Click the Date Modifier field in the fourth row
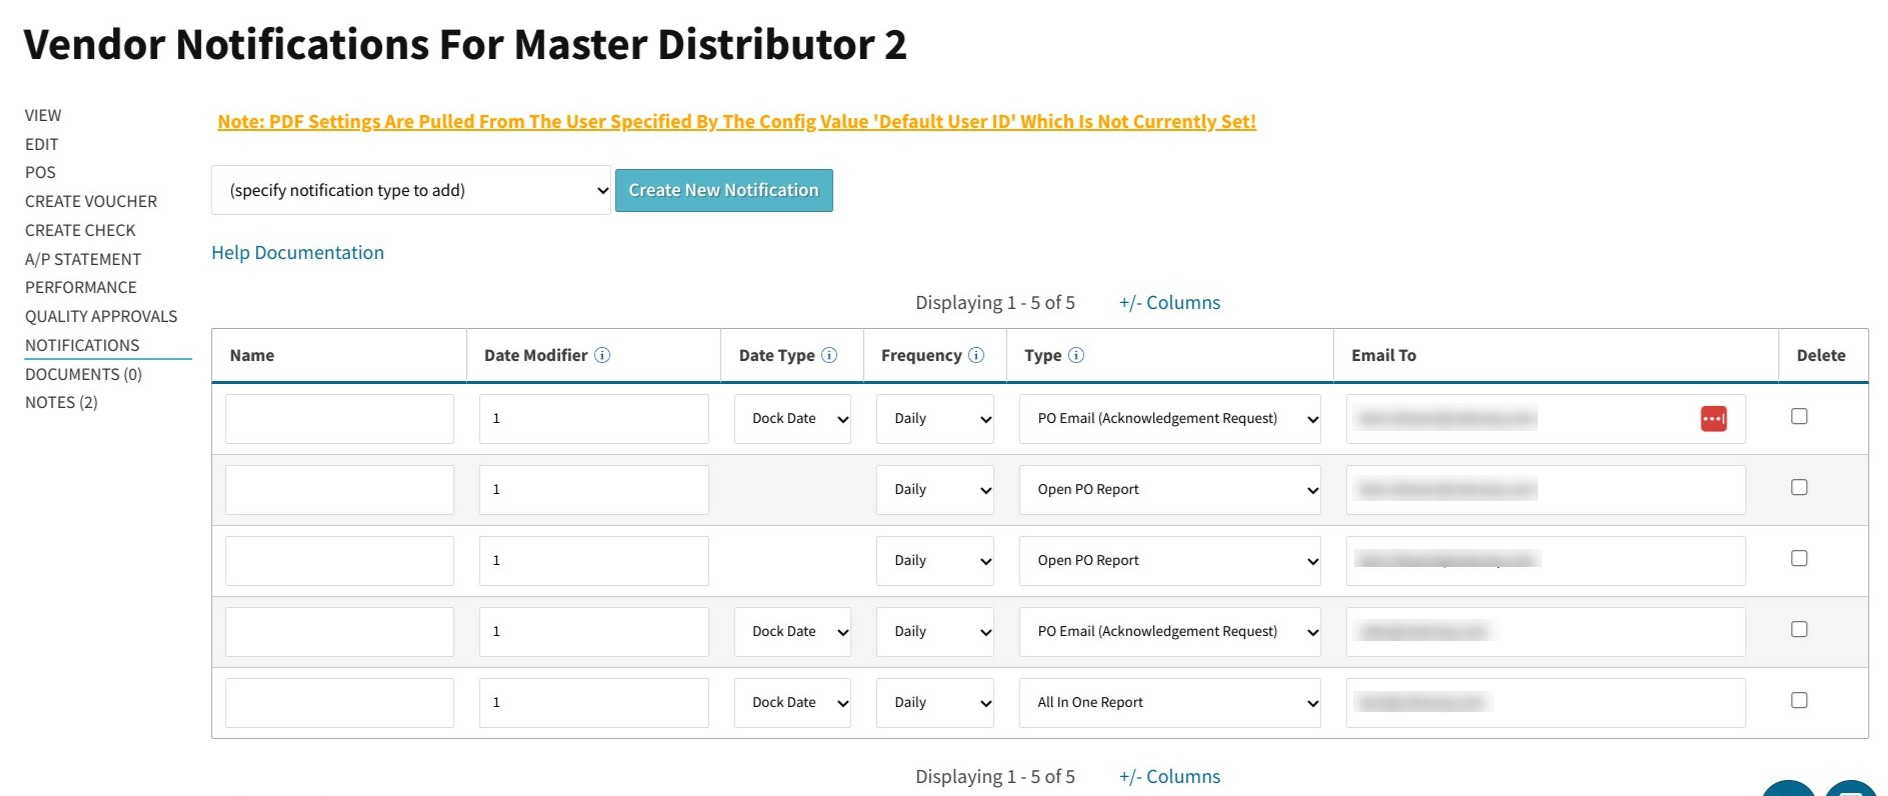 594,632
